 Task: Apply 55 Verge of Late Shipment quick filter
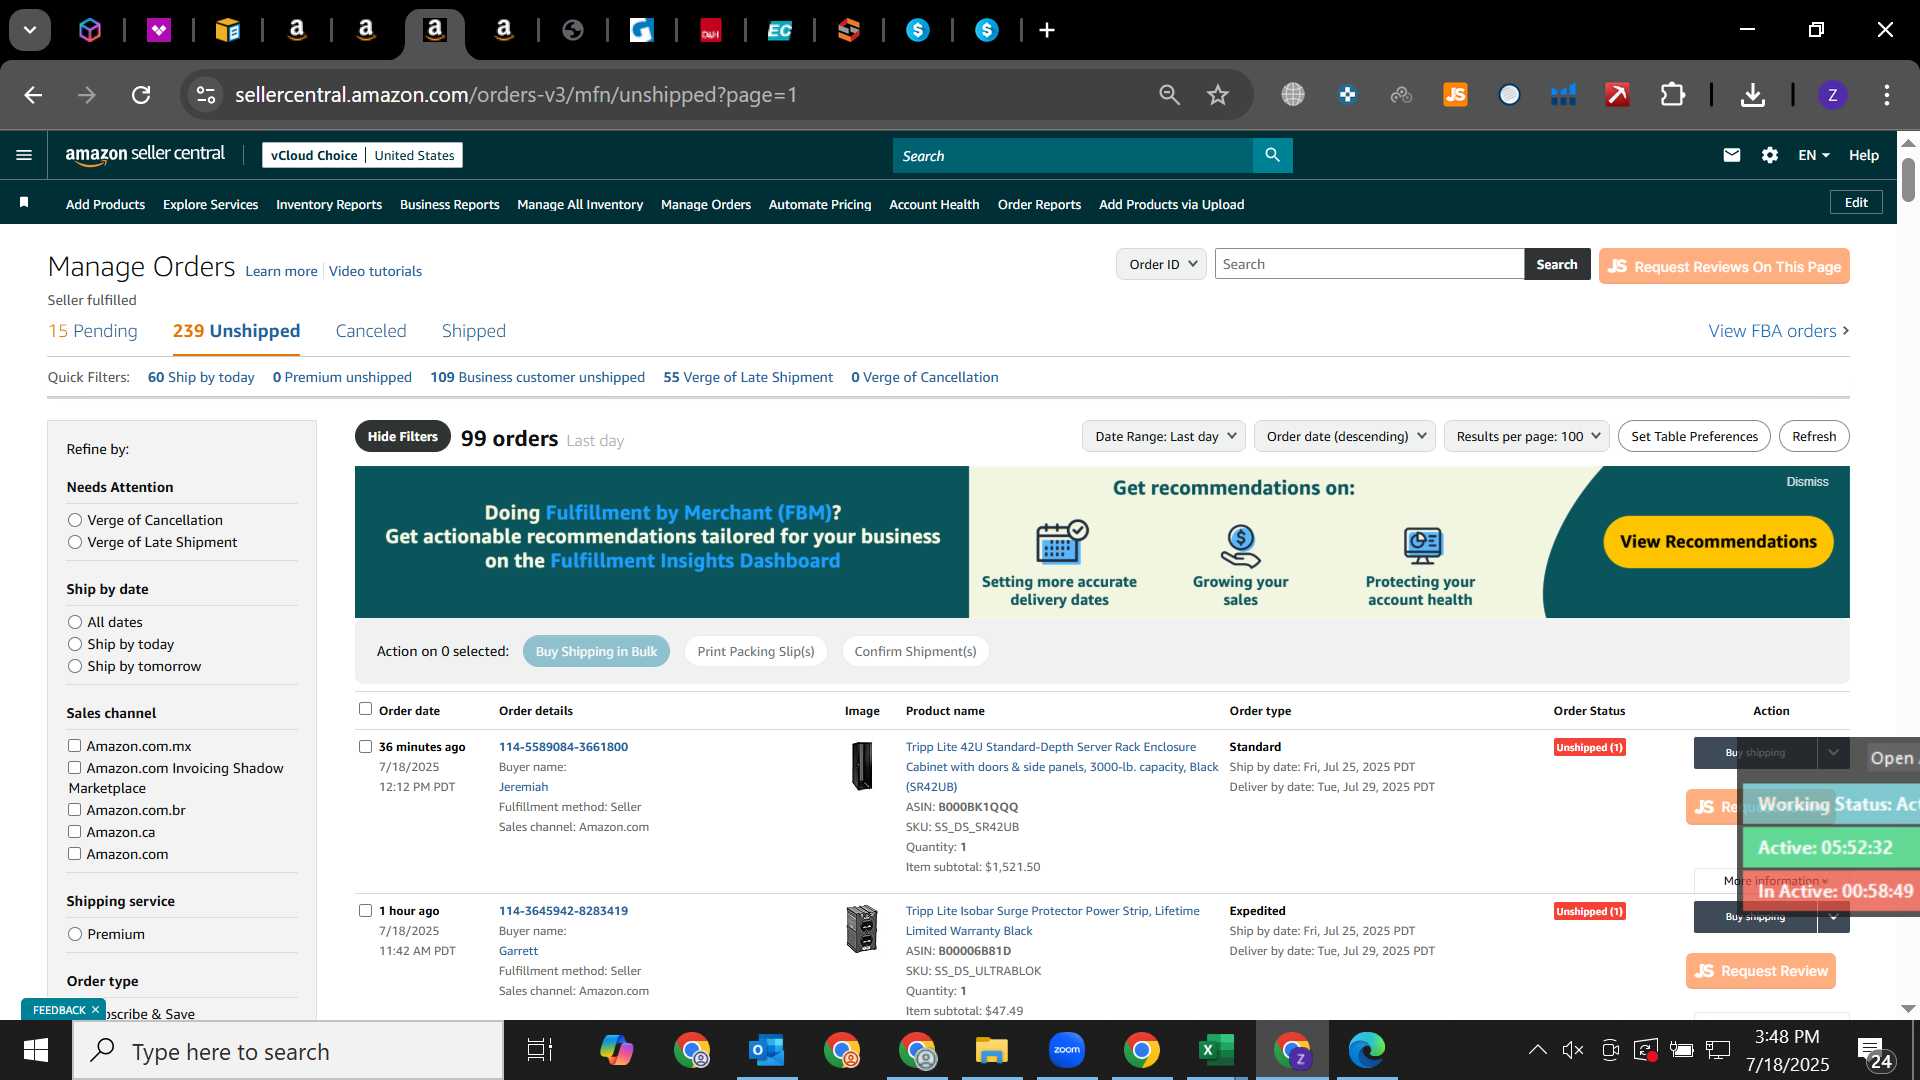(747, 377)
